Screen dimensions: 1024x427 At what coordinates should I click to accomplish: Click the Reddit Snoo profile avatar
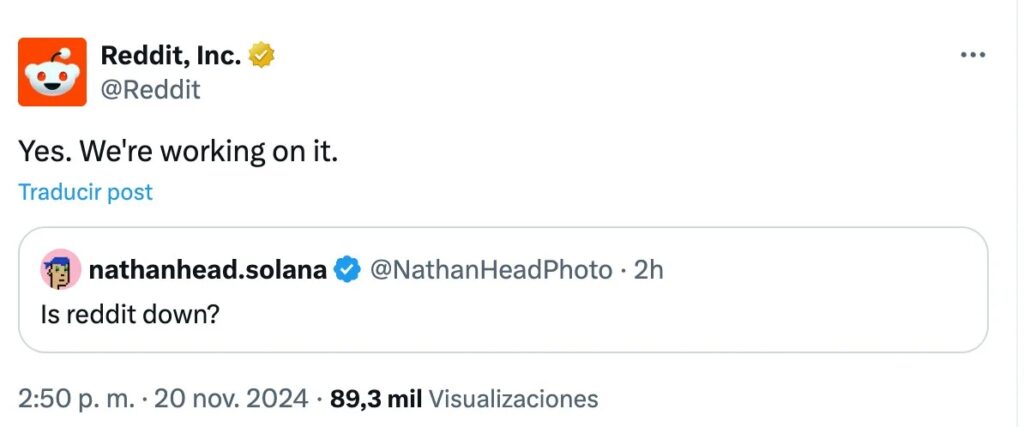pyautogui.click(x=52, y=72)
